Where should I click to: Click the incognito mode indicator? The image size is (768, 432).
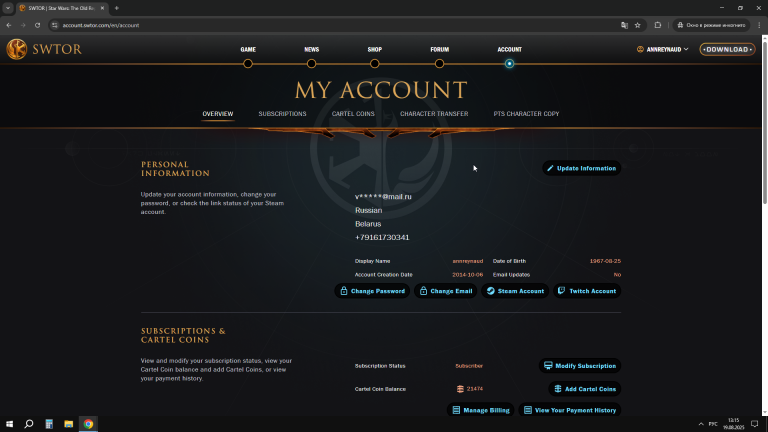point(712,25)
